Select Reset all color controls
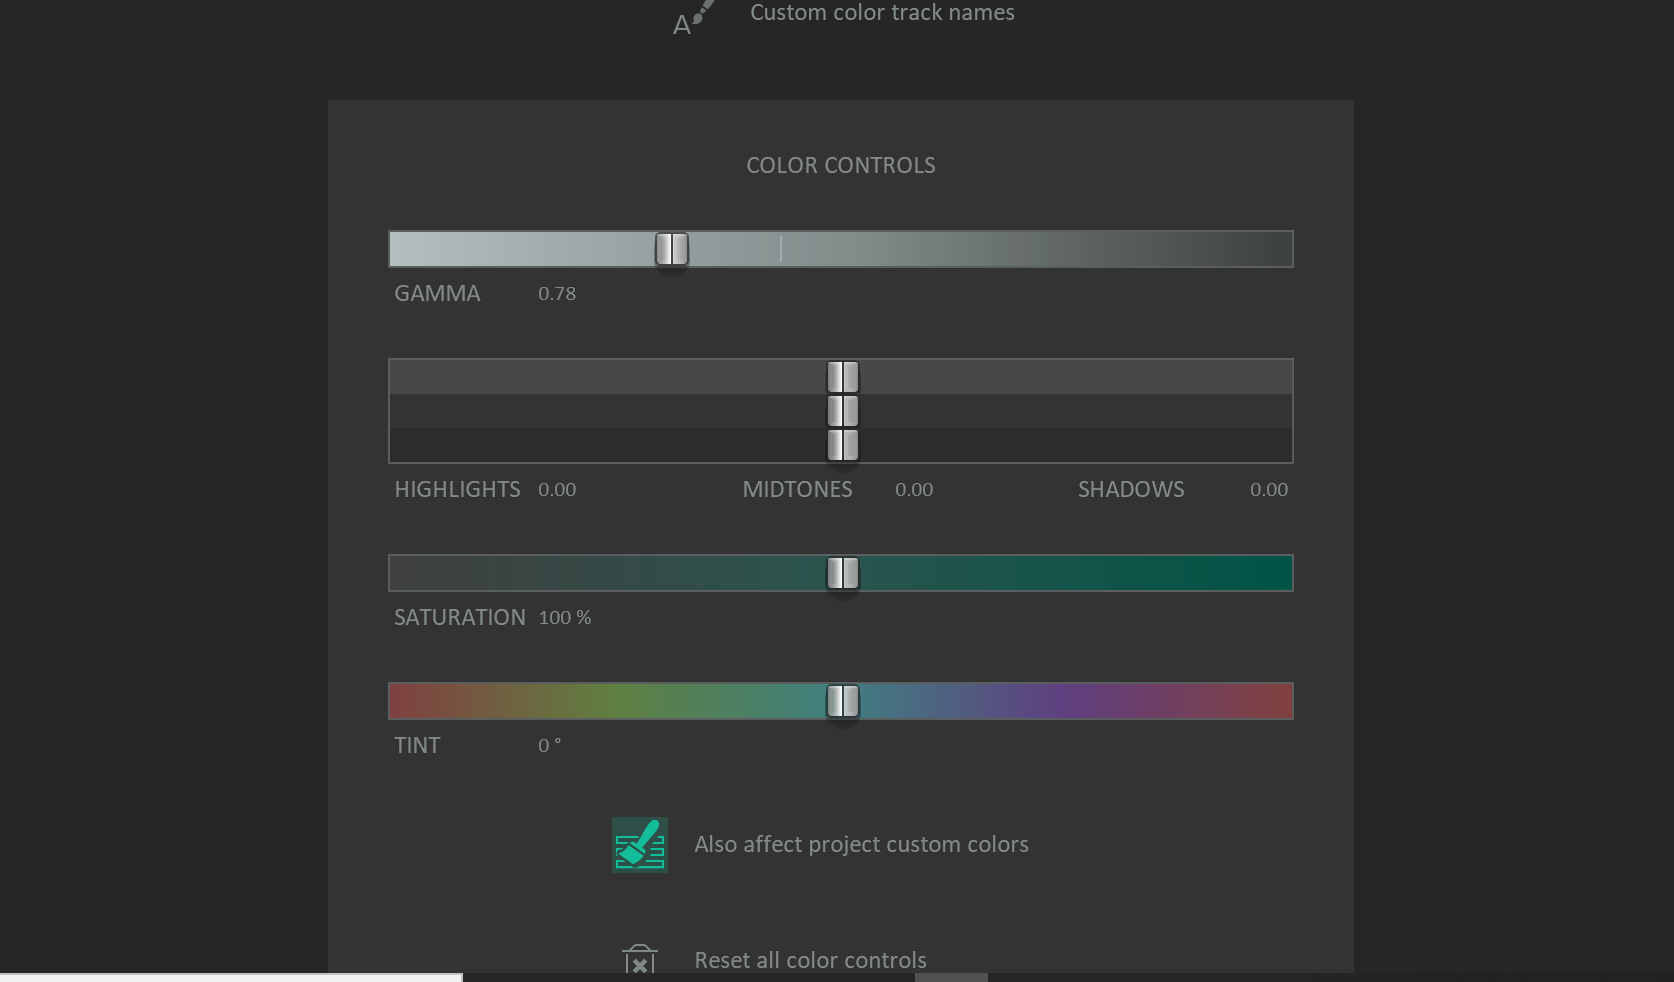1674x982 pixels. [809, 960]
